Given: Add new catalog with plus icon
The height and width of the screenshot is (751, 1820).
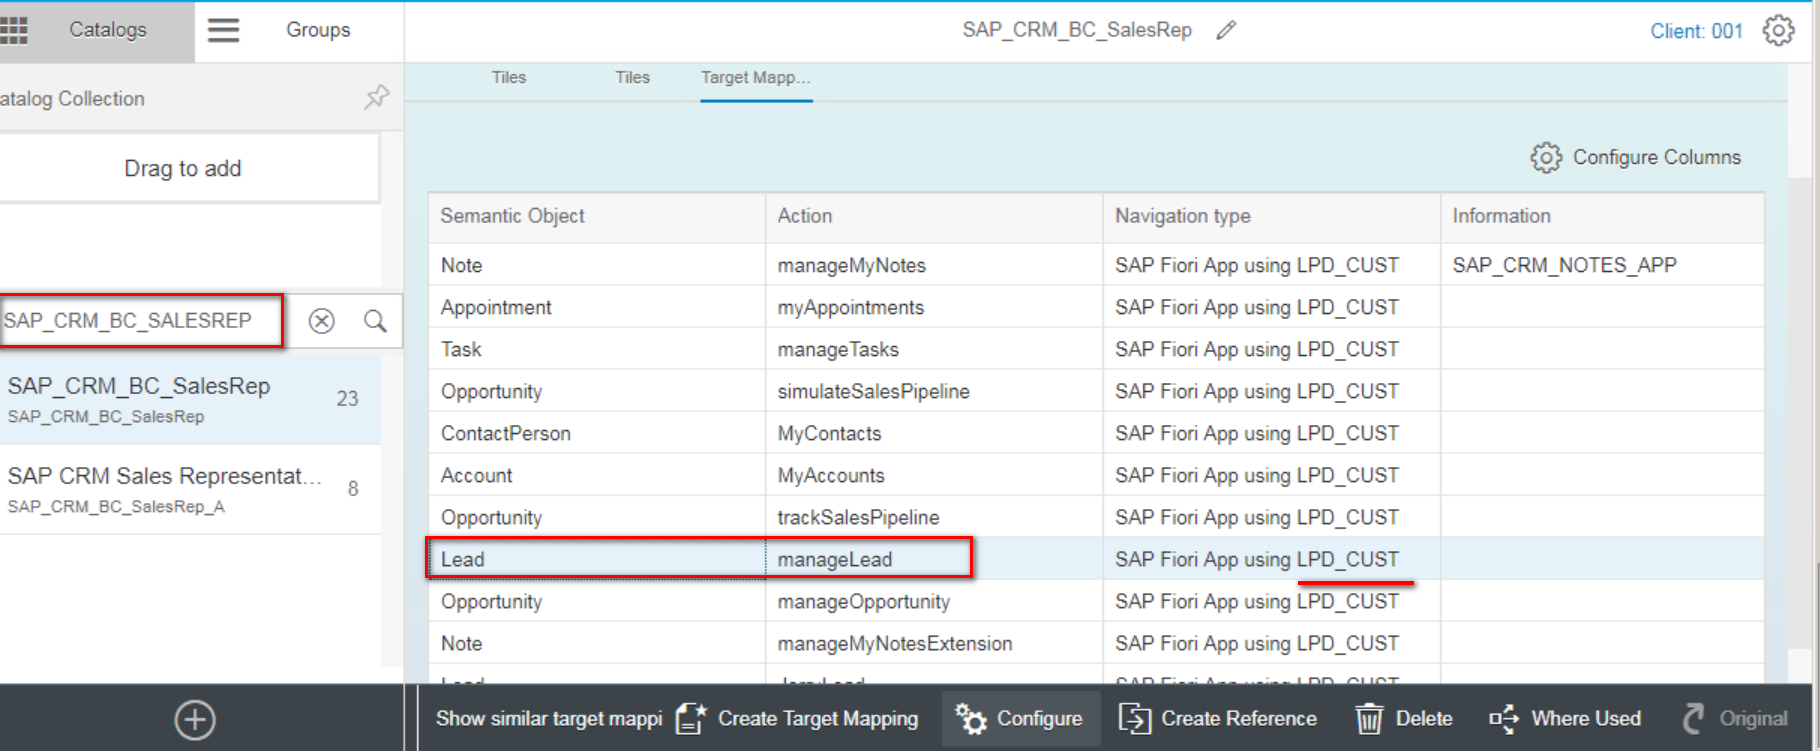Looking at the screenshot, I should (x=195, y=720).
